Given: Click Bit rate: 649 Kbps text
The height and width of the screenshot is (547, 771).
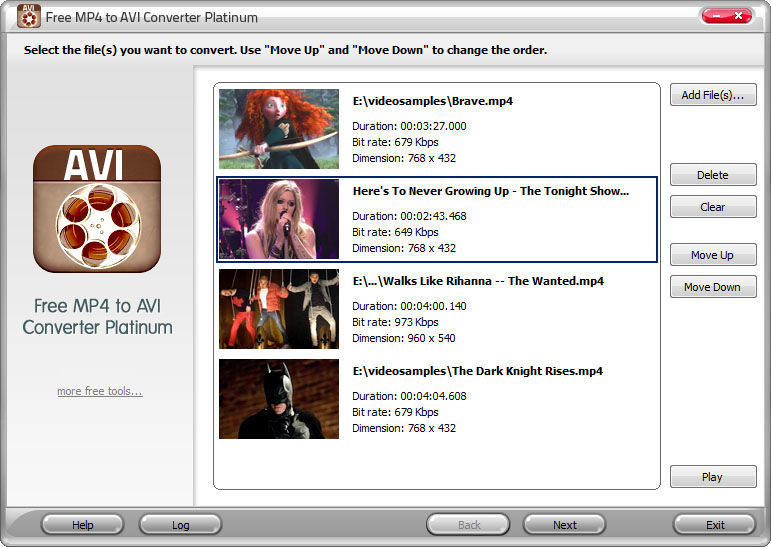Looking at the screenshot, I should click(395, 232).
